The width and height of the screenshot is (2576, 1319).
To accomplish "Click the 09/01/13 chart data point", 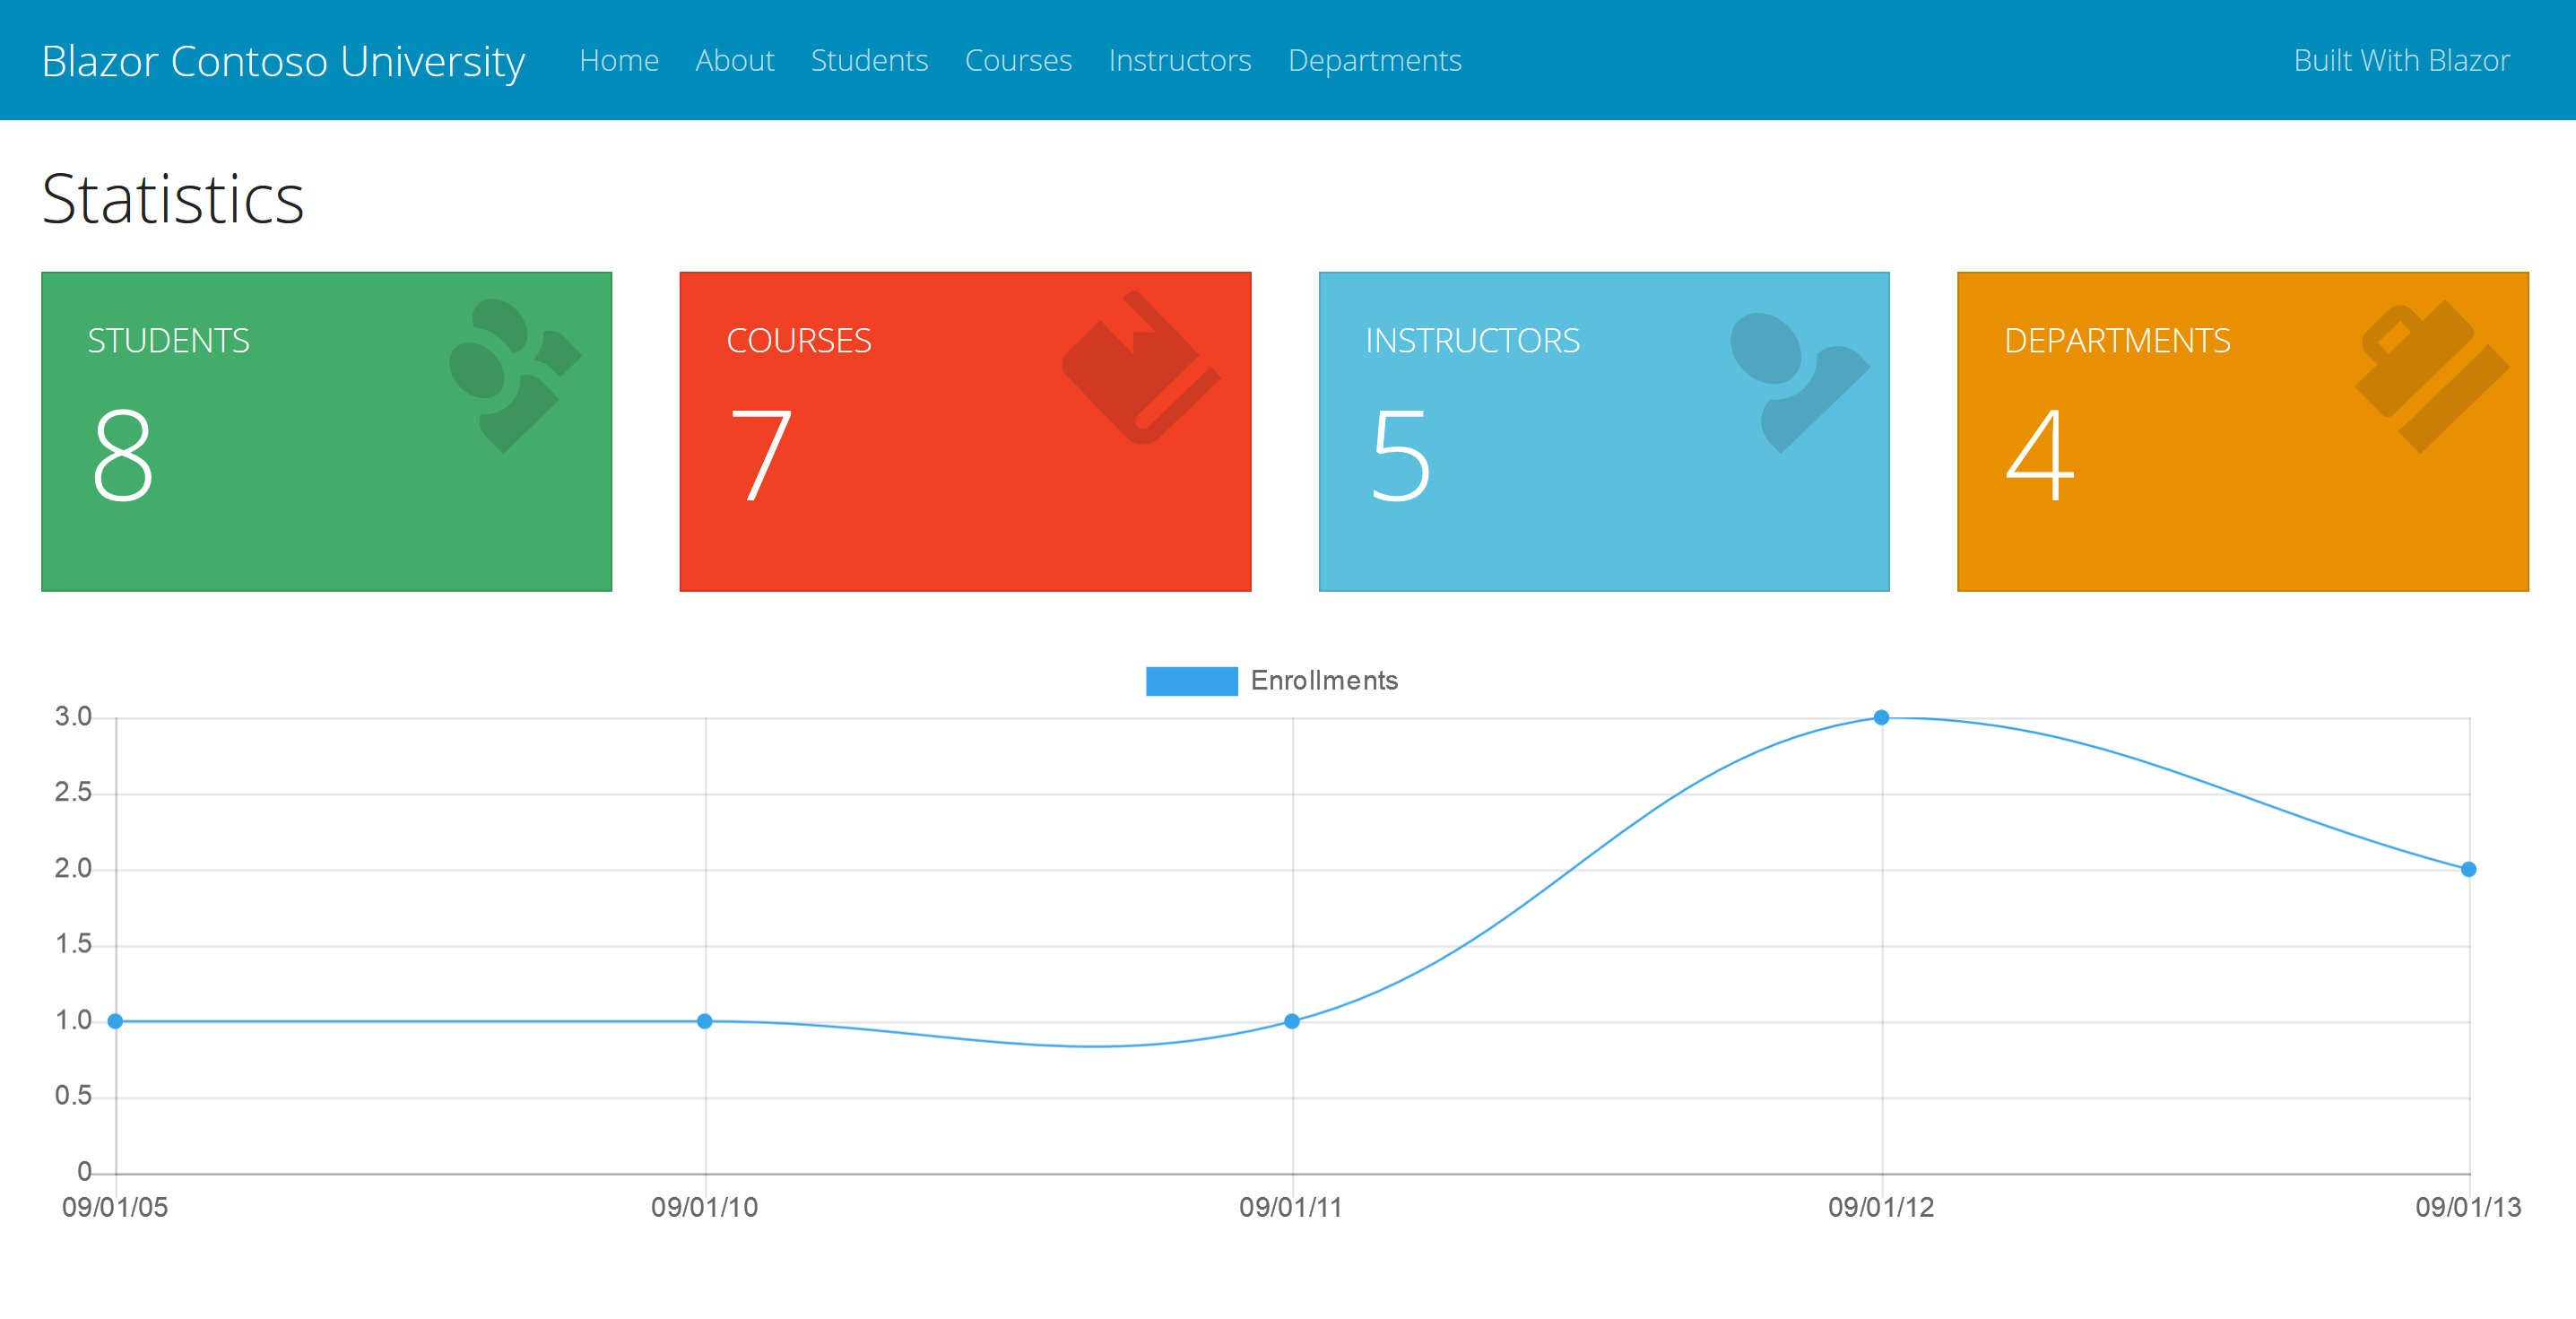I will pyautogui.click(x=2468, y=869).
